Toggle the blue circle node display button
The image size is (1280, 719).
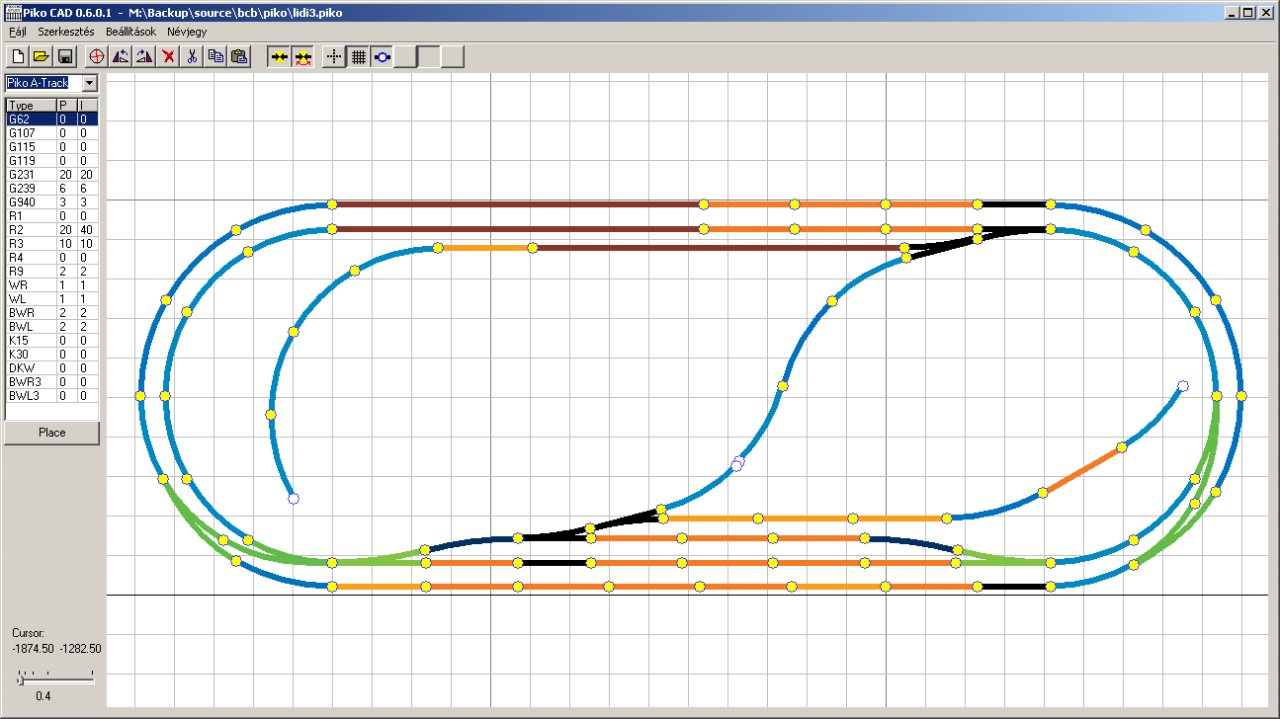click(x=382, y=57)
